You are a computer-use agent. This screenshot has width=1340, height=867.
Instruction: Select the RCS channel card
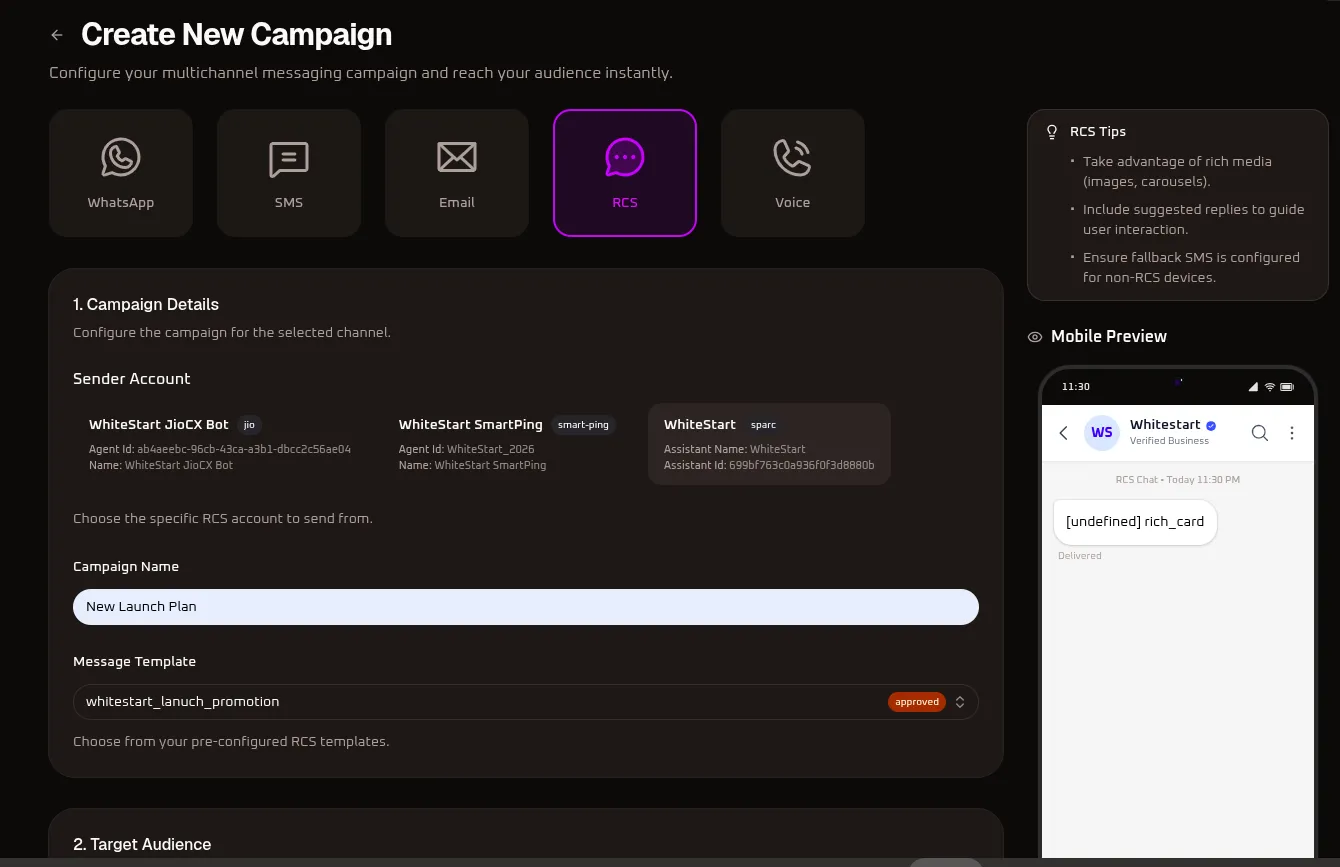625,173
